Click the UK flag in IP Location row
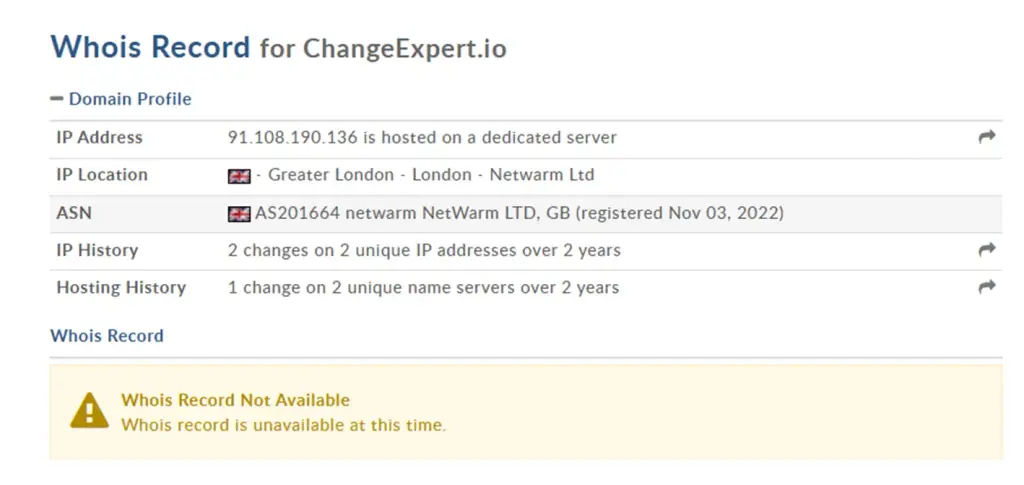The image size is (1024, 485). point(239,176)
